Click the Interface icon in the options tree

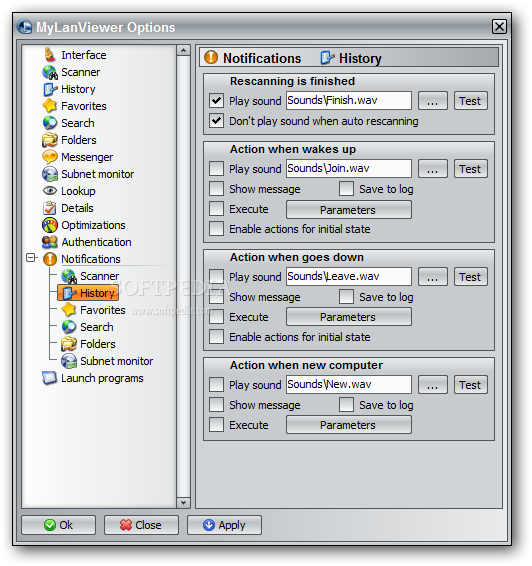tap(50, 55)
